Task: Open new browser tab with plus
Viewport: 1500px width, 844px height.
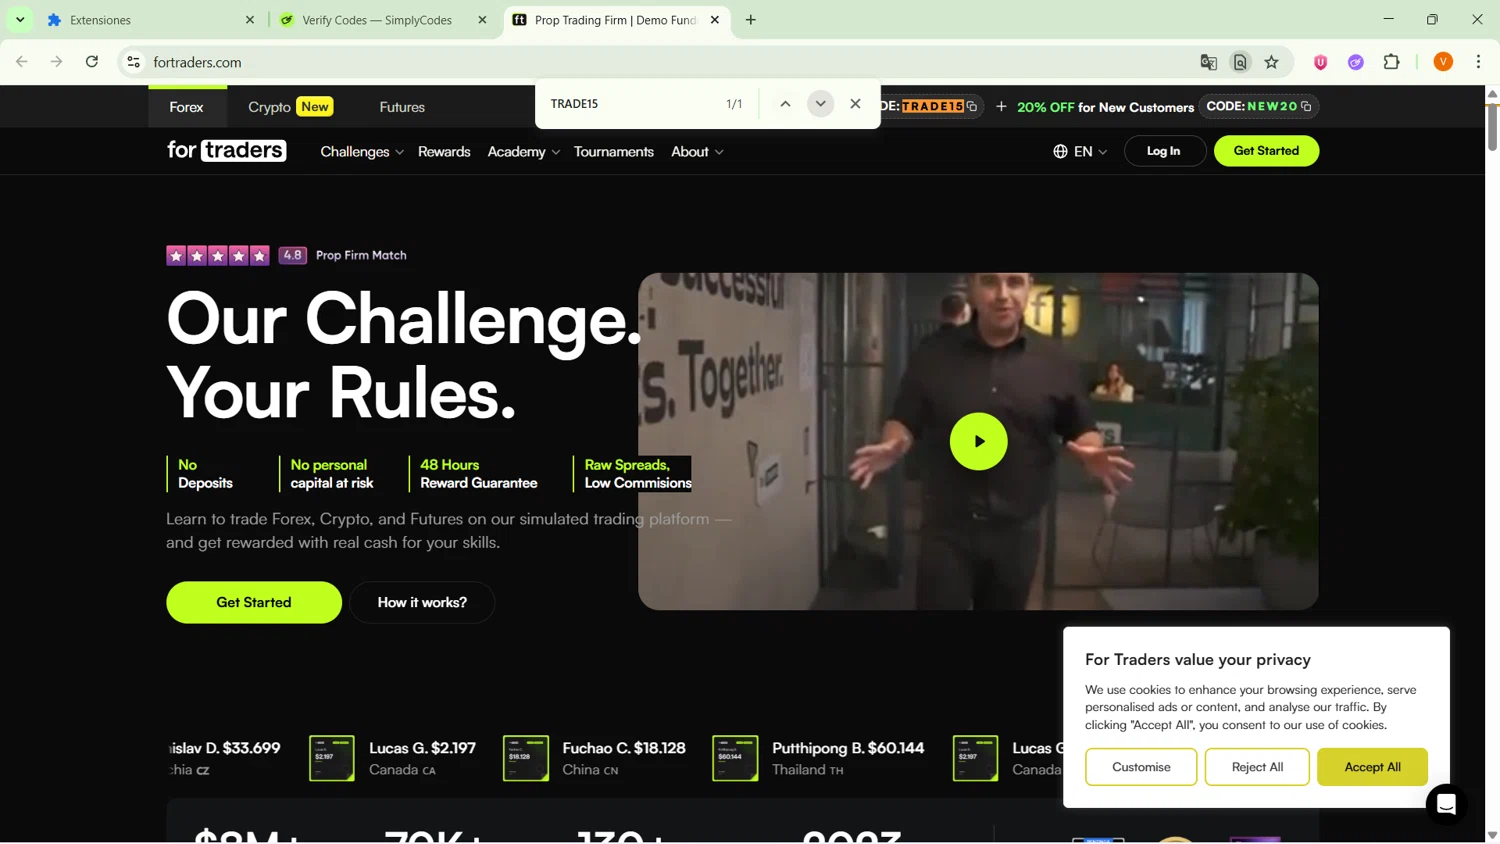Action: pos(751,20)
